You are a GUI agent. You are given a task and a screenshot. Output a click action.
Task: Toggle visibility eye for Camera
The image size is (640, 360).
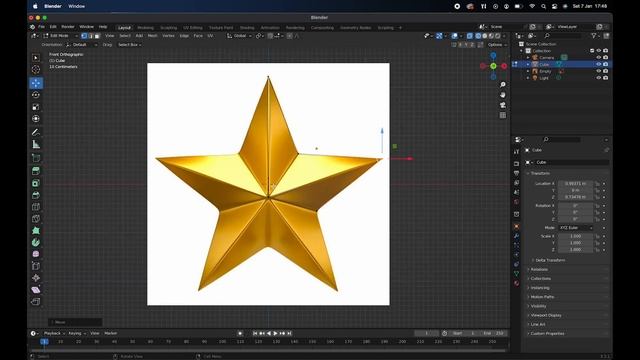pyautogui.click(x=599, y=58)
